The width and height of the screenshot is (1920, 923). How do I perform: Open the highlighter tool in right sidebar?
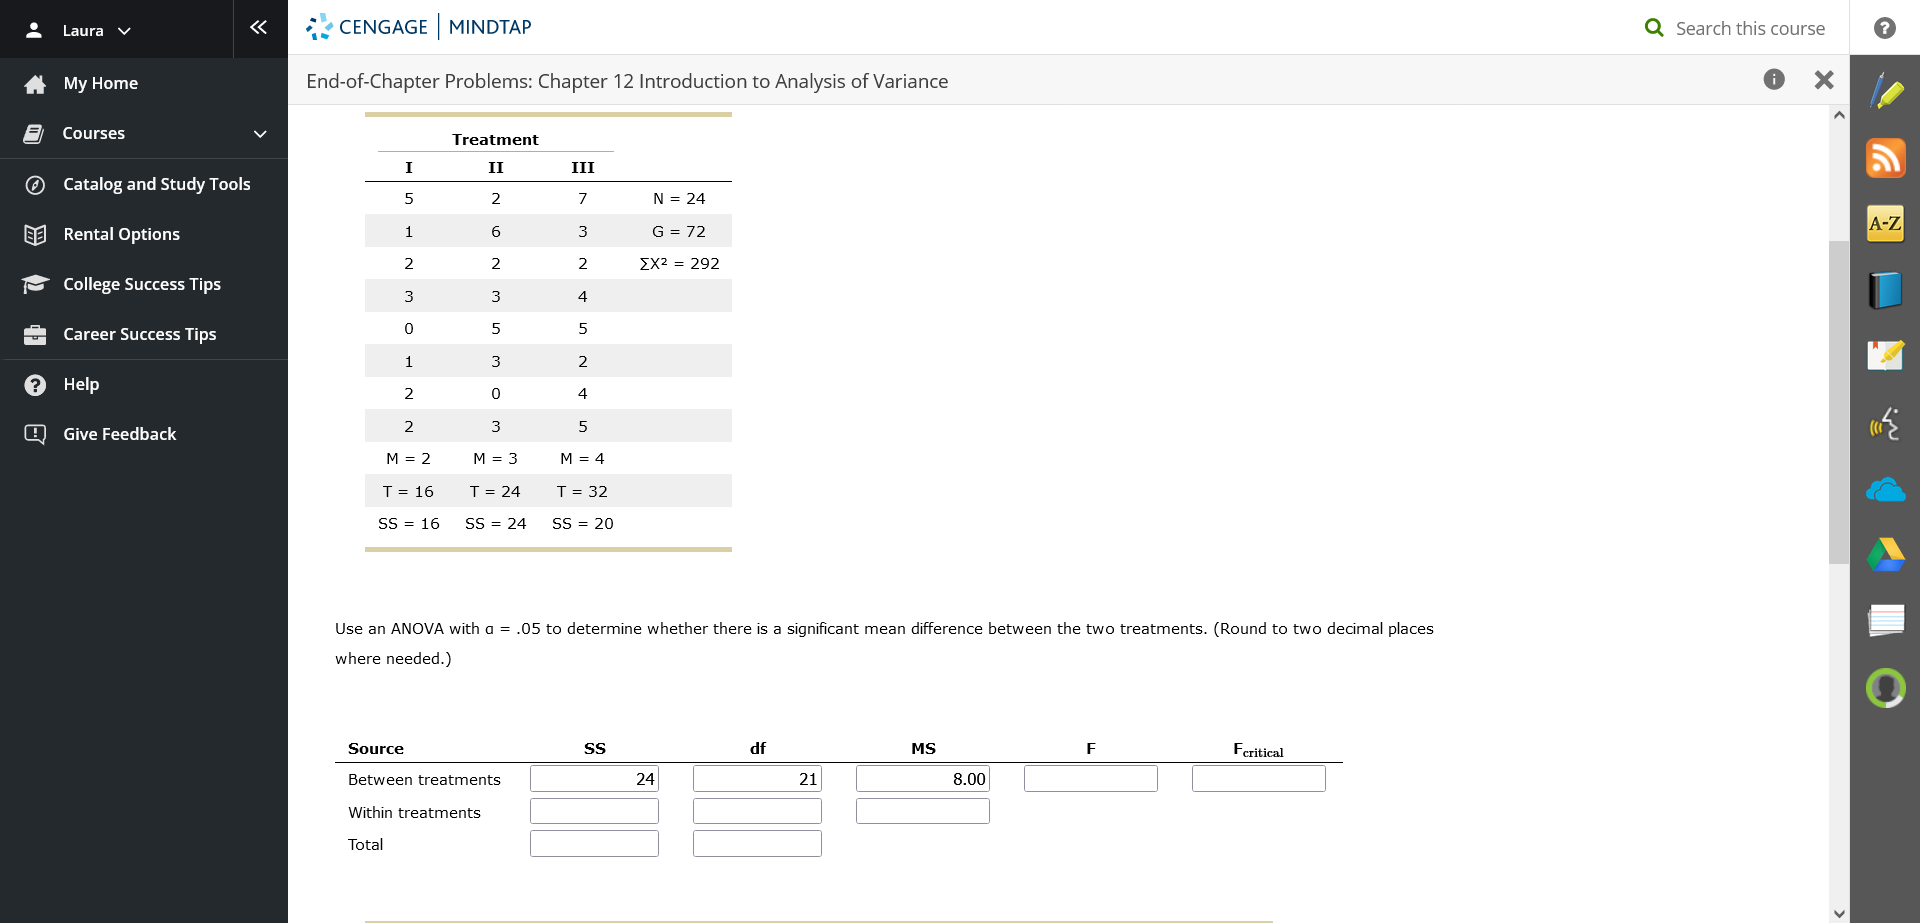click(x=1885, y=92)
